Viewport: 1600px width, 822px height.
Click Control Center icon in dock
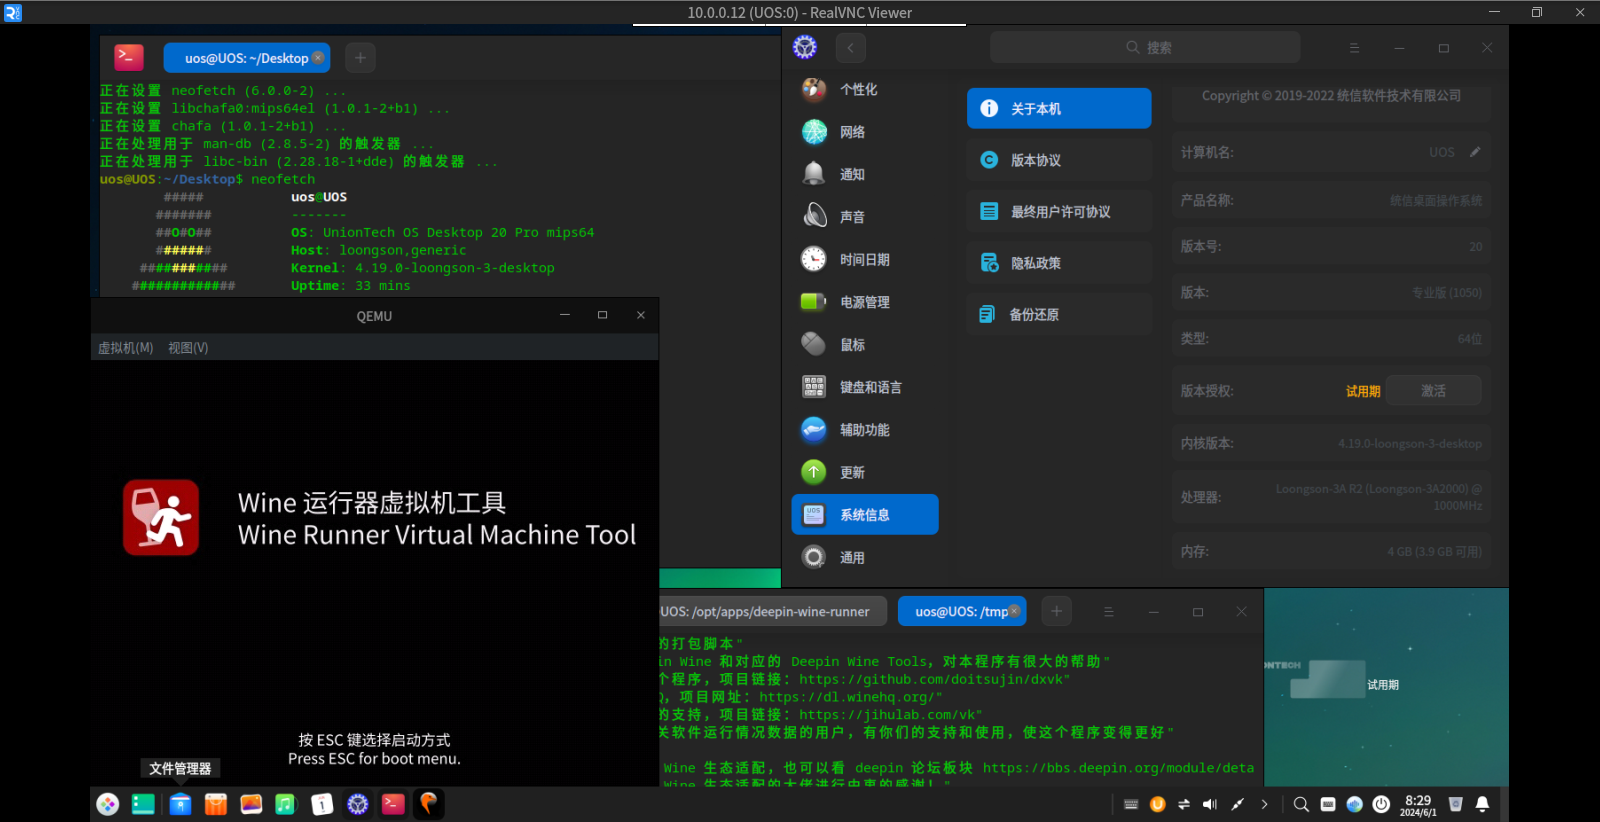pos(358,804)
